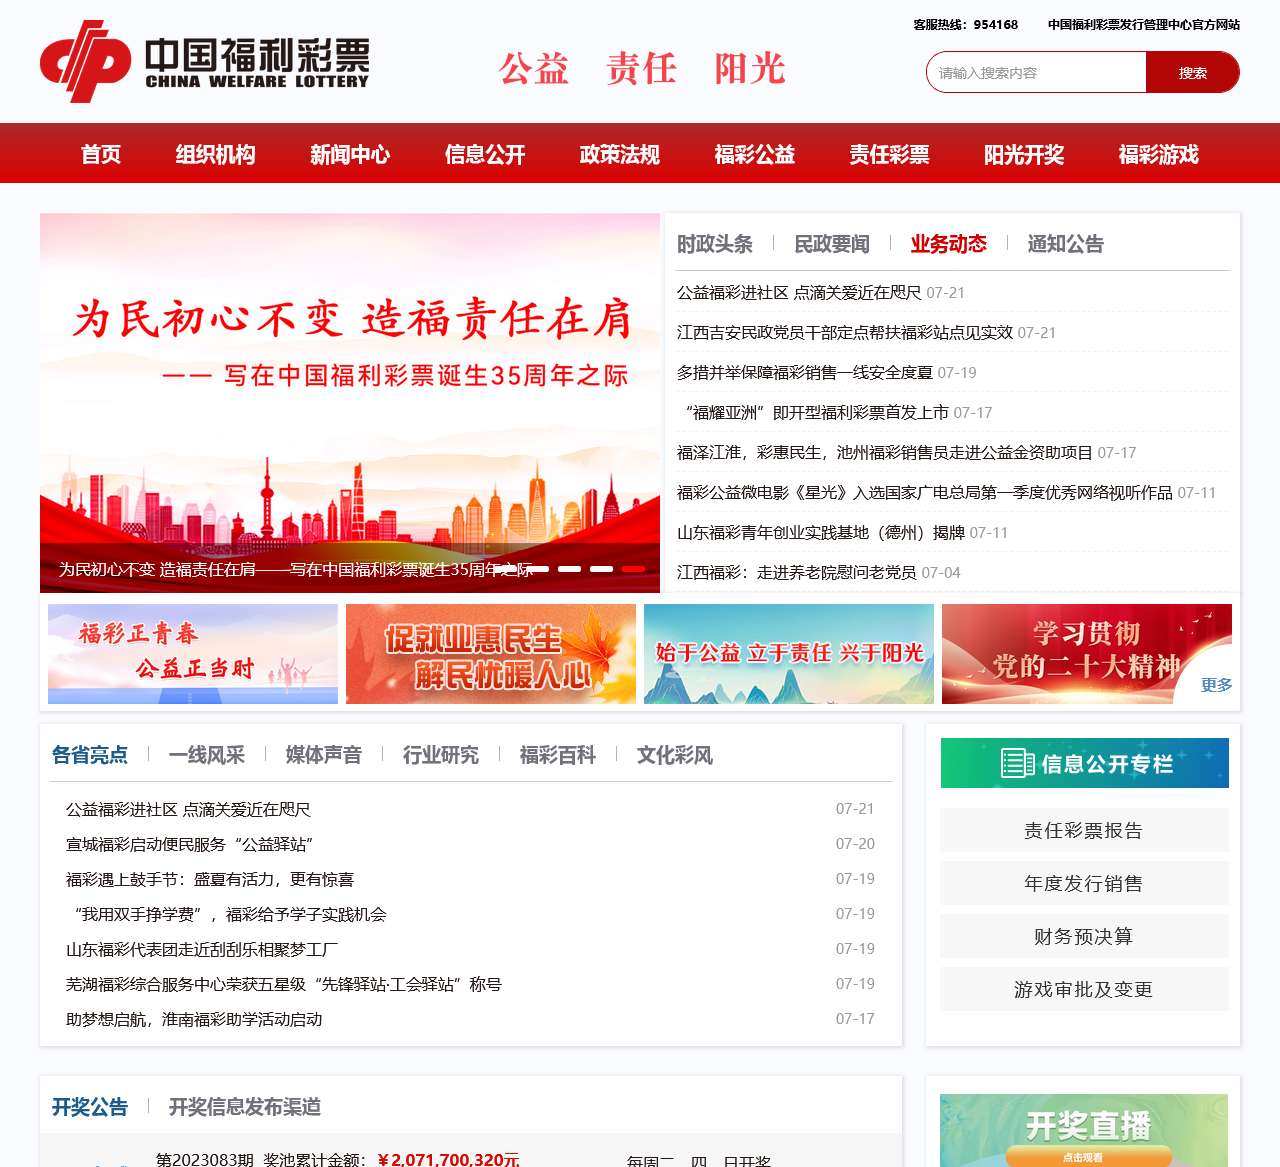Open article 福泽江淮，彩惠民生 about 池州福彩

coord(885,452)
